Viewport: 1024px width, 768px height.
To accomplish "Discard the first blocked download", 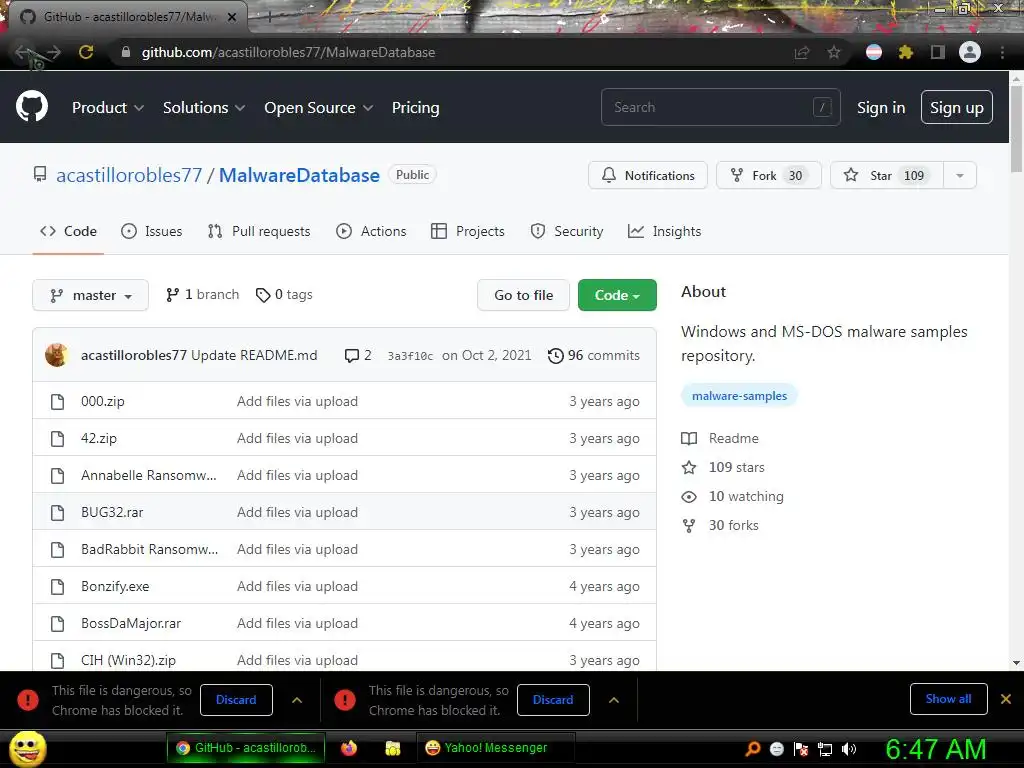I will [x=236, y=699].
